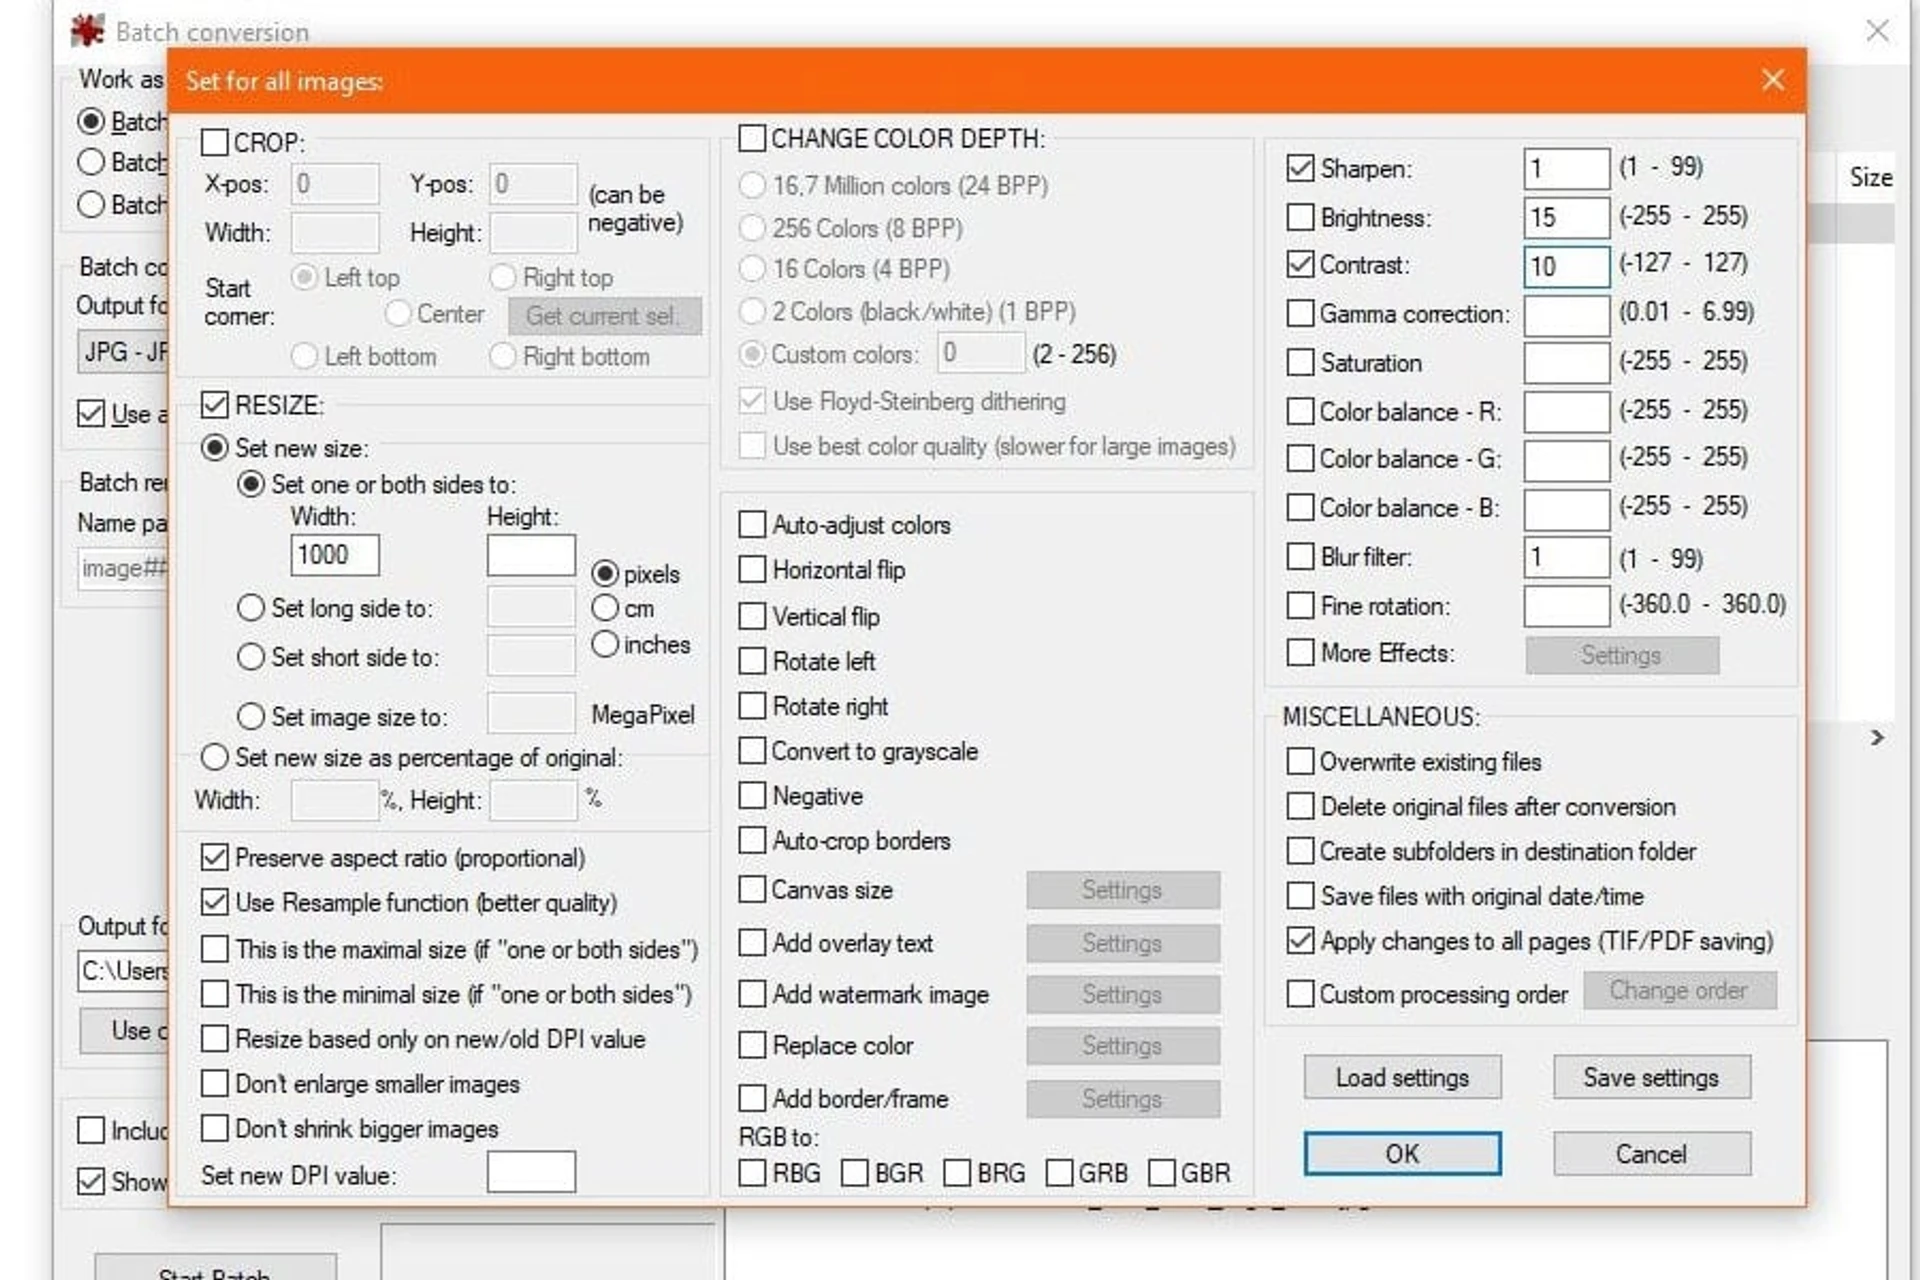Uncheck Use Resample function option
Image resolution: width=1920 pixels, height=1280 pixels.
215,902
